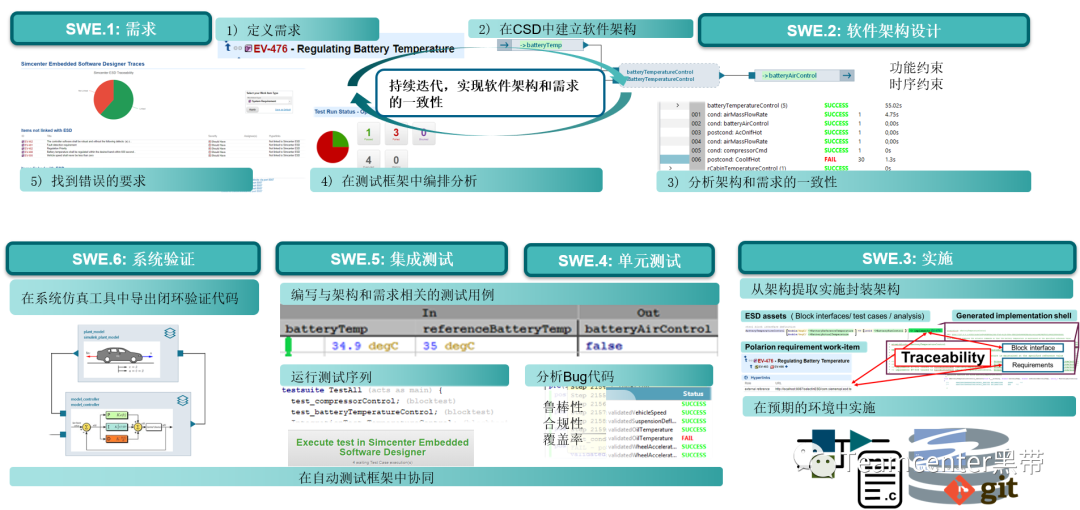Click the SWE.1 banner
The height and width of the screenshot is (510, 1080).
(x=111, y=29)
